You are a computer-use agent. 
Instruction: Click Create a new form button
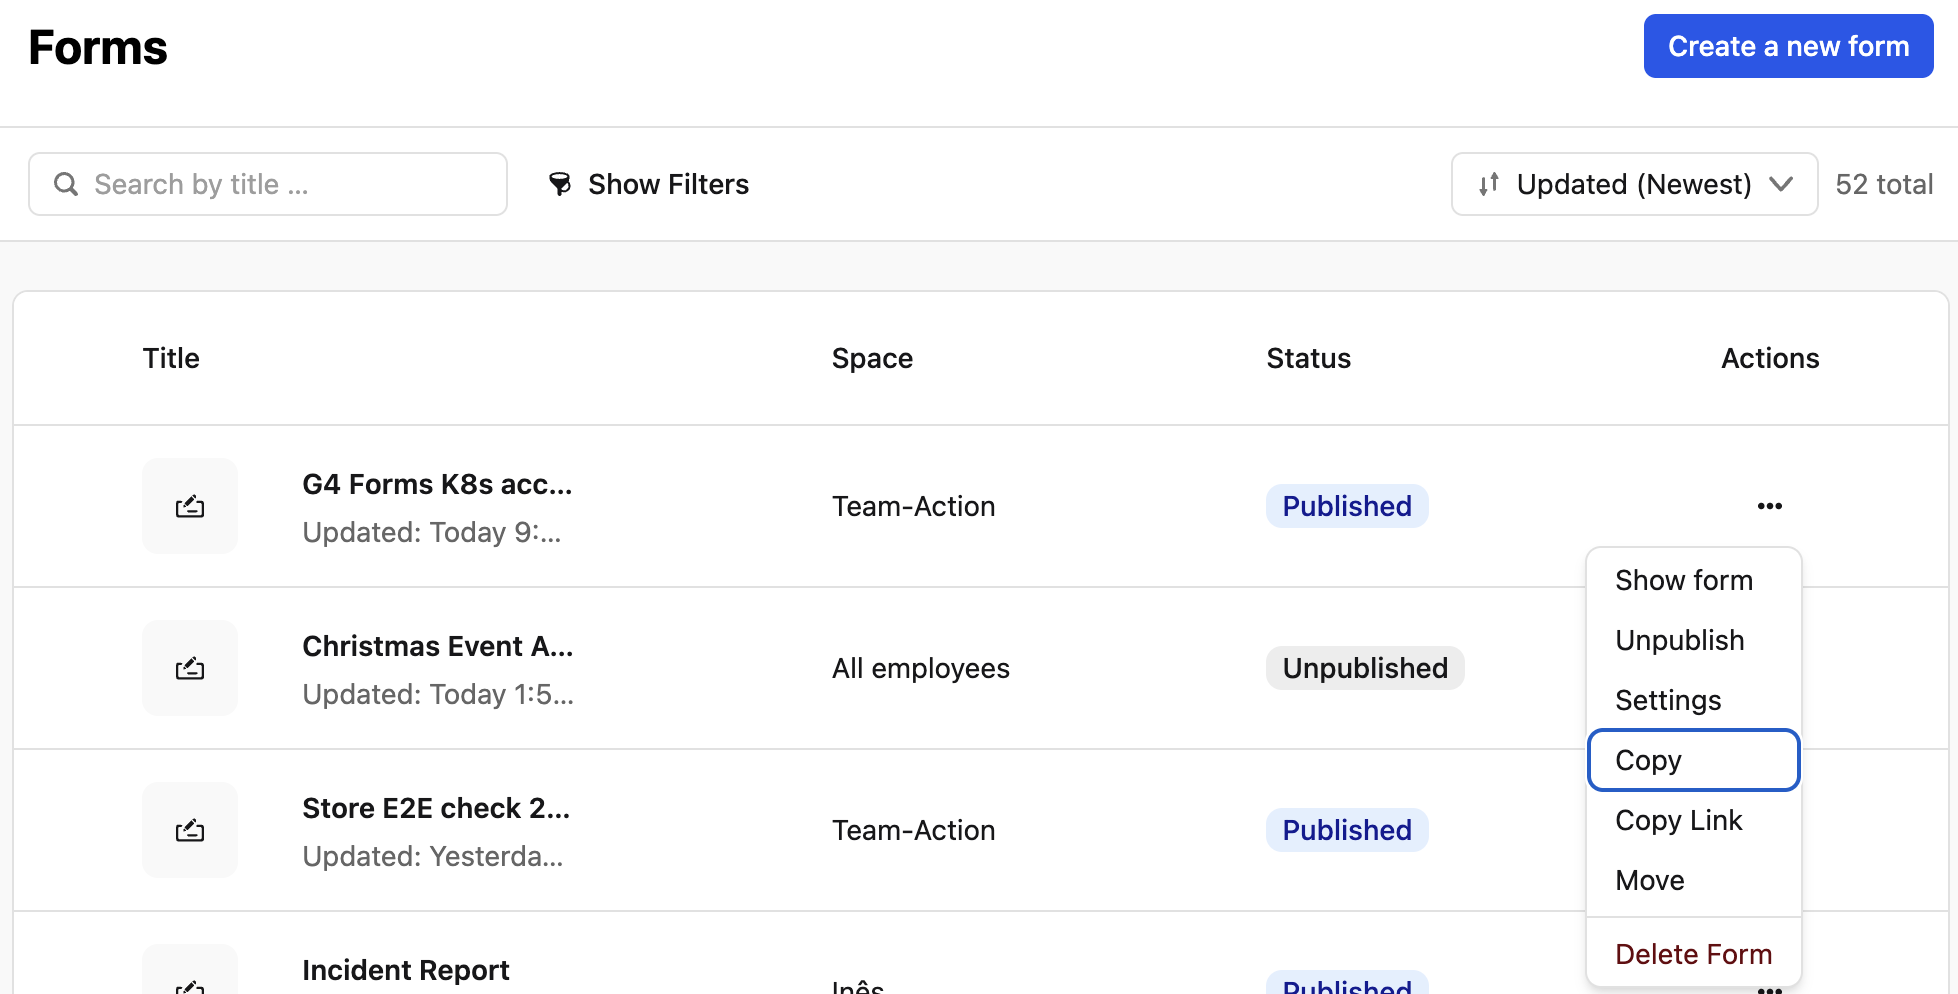(1788, 46)
